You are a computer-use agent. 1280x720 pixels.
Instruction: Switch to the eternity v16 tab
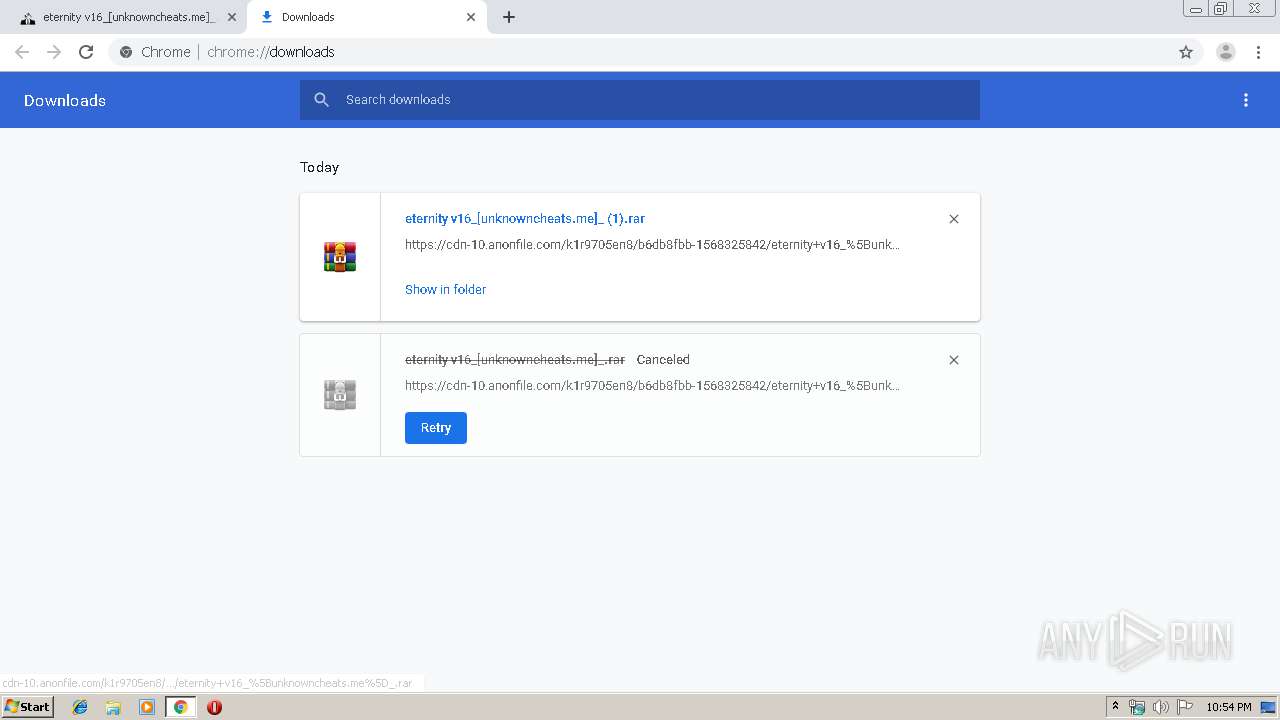(126, 17)
